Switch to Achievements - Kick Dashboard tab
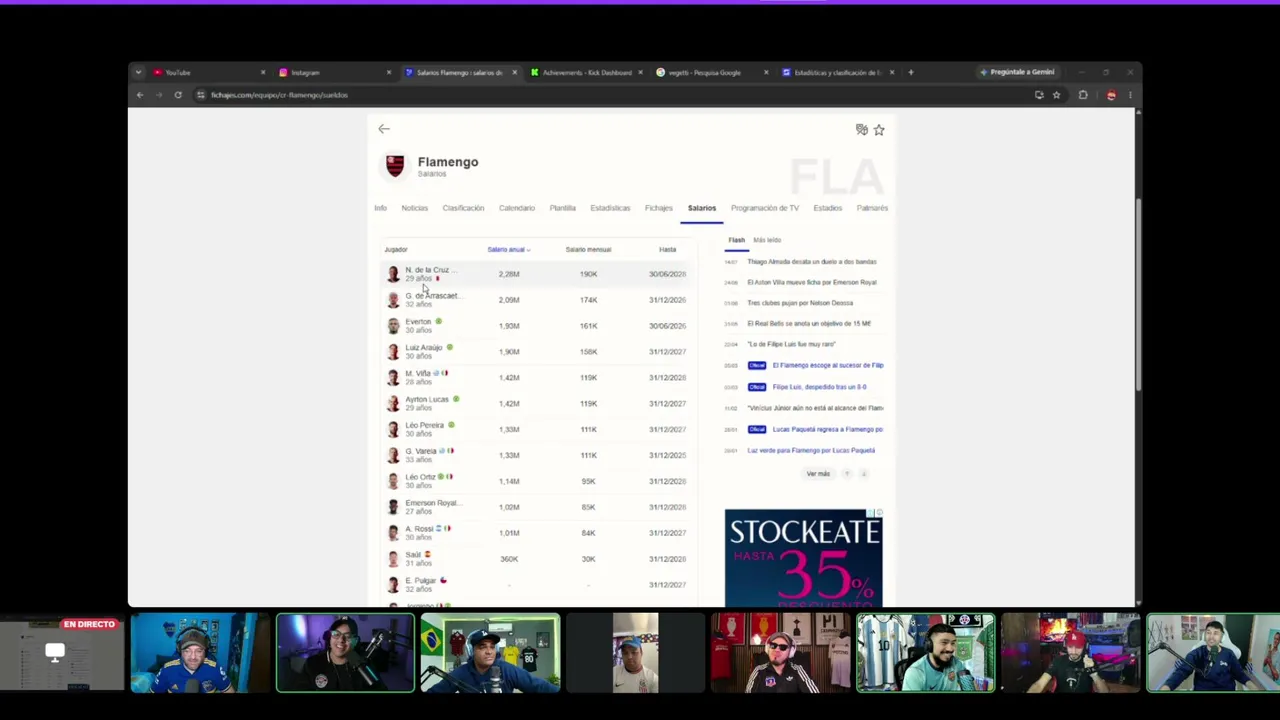 point(588,72)
